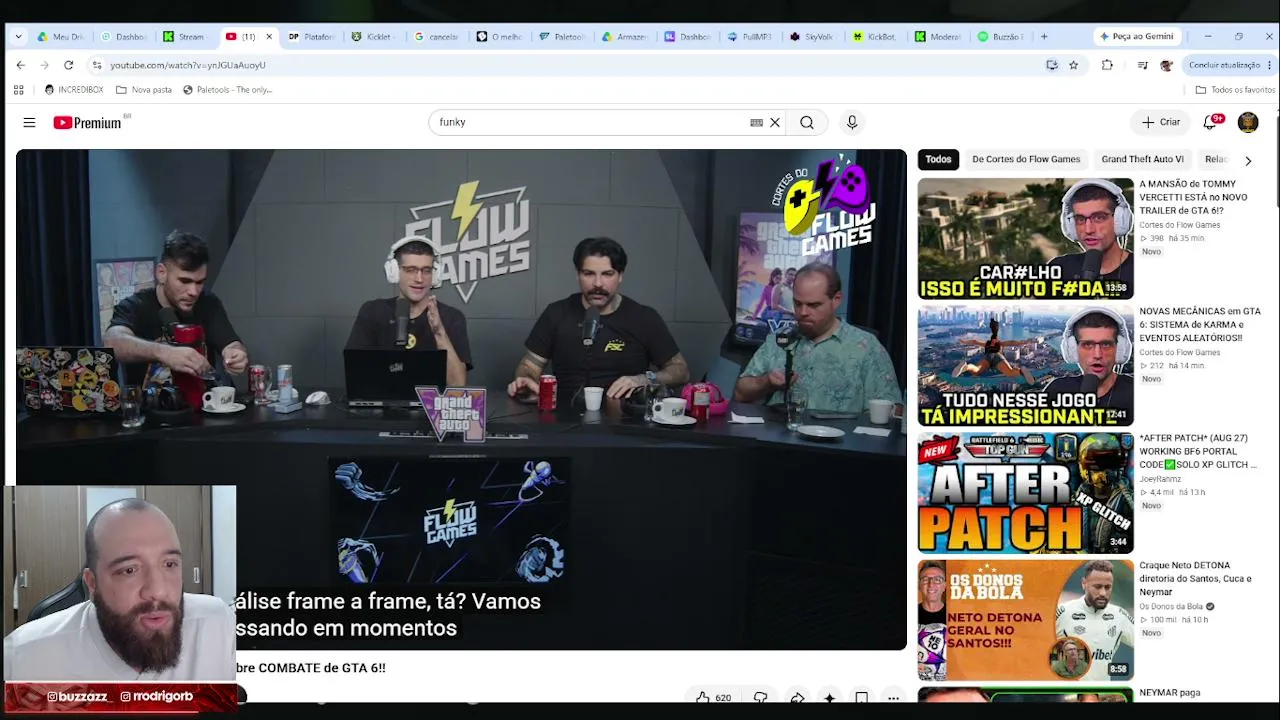Image resolution: width=1280 pixels, height=720 pixels.
Task: Open more actions (three dots) below the video
Action: 893,698
